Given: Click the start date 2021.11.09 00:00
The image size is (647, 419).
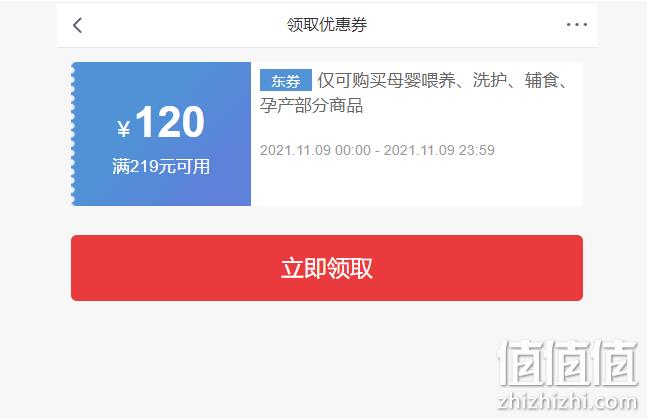Looking at the screenshot, I should 315,150.
